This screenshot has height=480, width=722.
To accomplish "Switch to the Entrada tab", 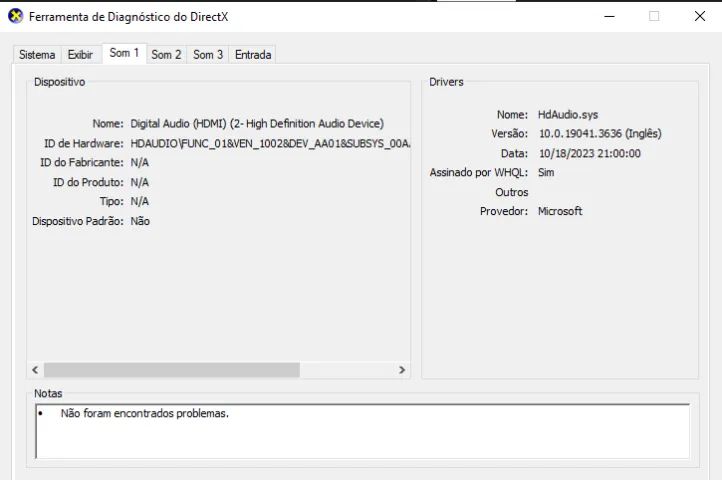I will 253,54.
